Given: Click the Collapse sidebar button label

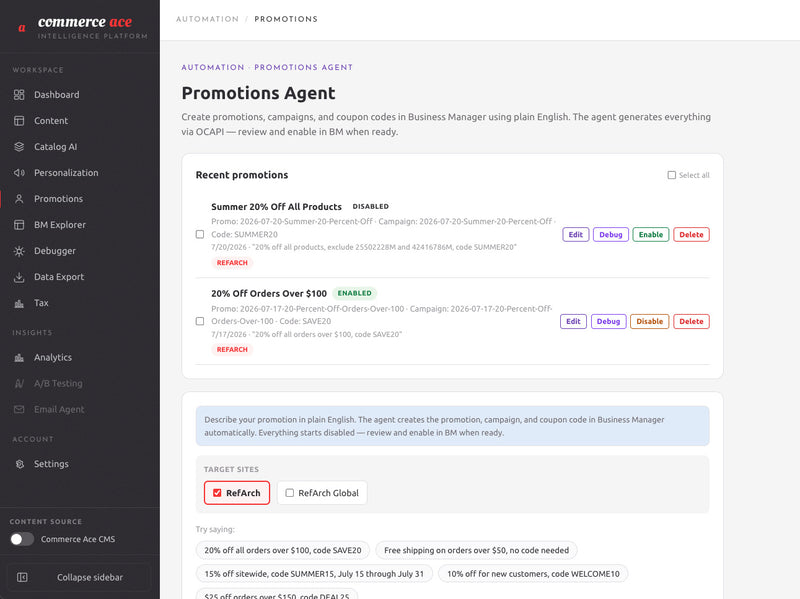Looking at the screenshot, I should (90, 578).
